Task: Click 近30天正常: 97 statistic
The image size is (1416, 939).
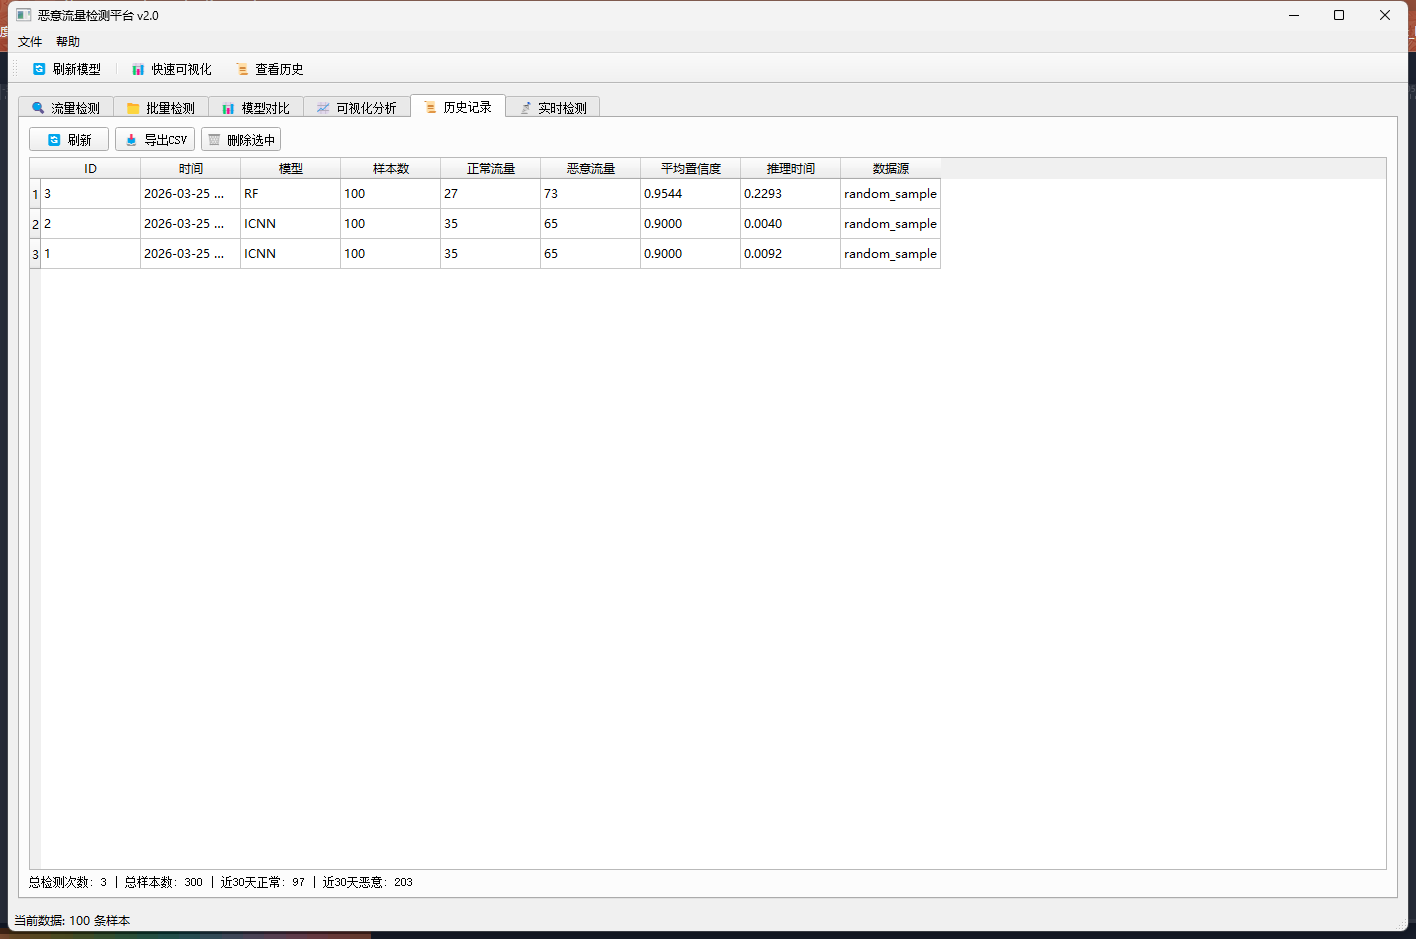Action: click(x=263, y=882)
